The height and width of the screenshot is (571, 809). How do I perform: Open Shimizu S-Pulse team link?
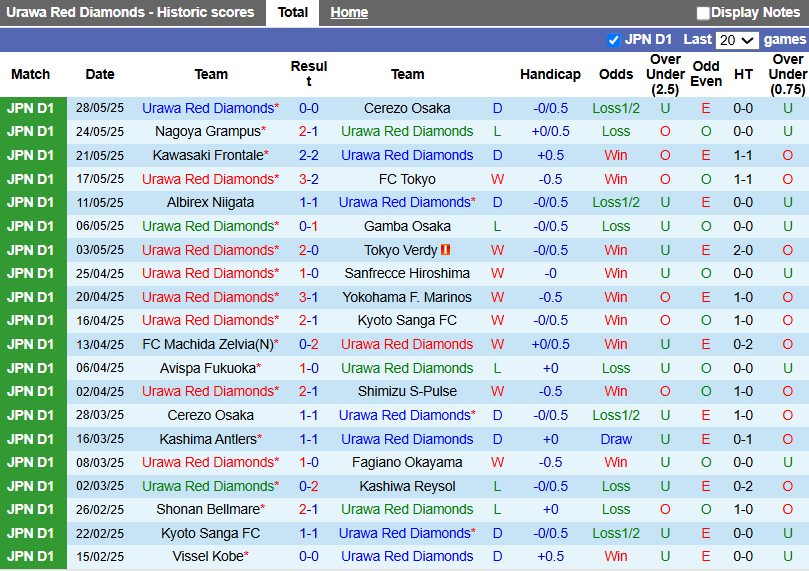[407, 391]
